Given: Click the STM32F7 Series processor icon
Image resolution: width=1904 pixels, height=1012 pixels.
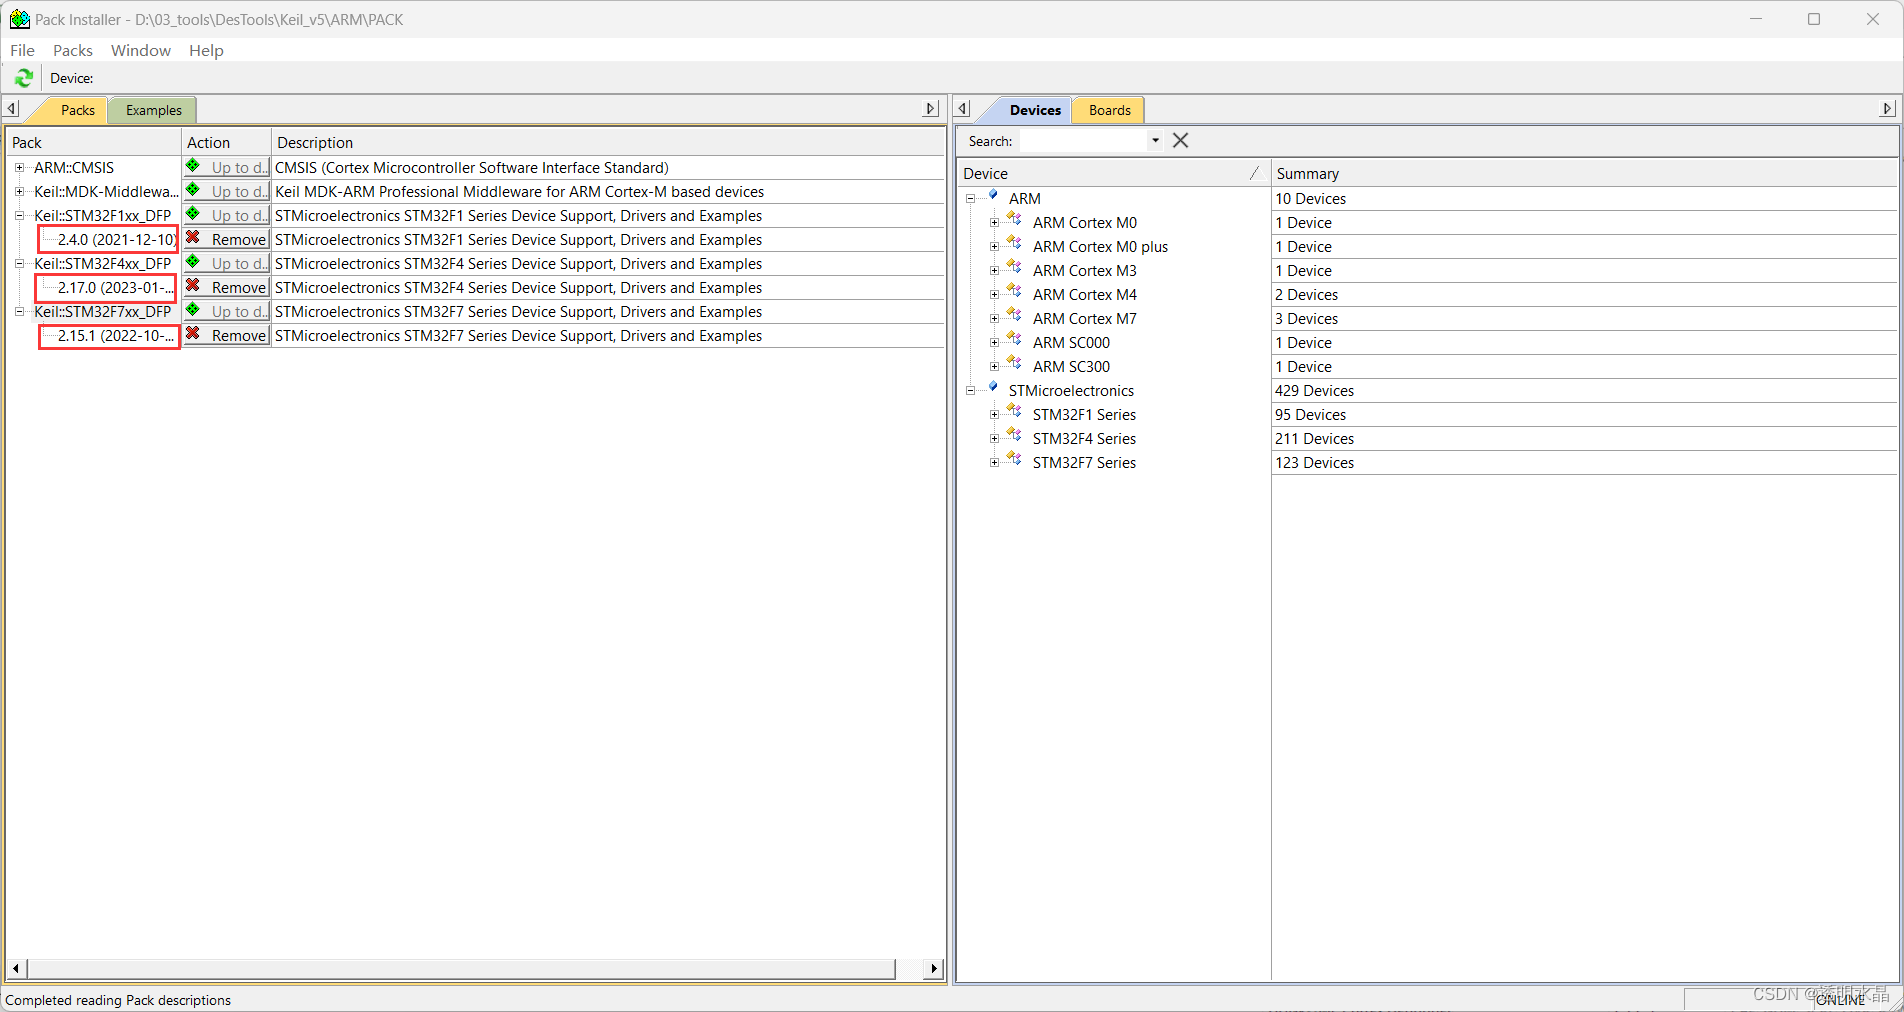Looking at the screenshot, I should tap(1013, 461).
